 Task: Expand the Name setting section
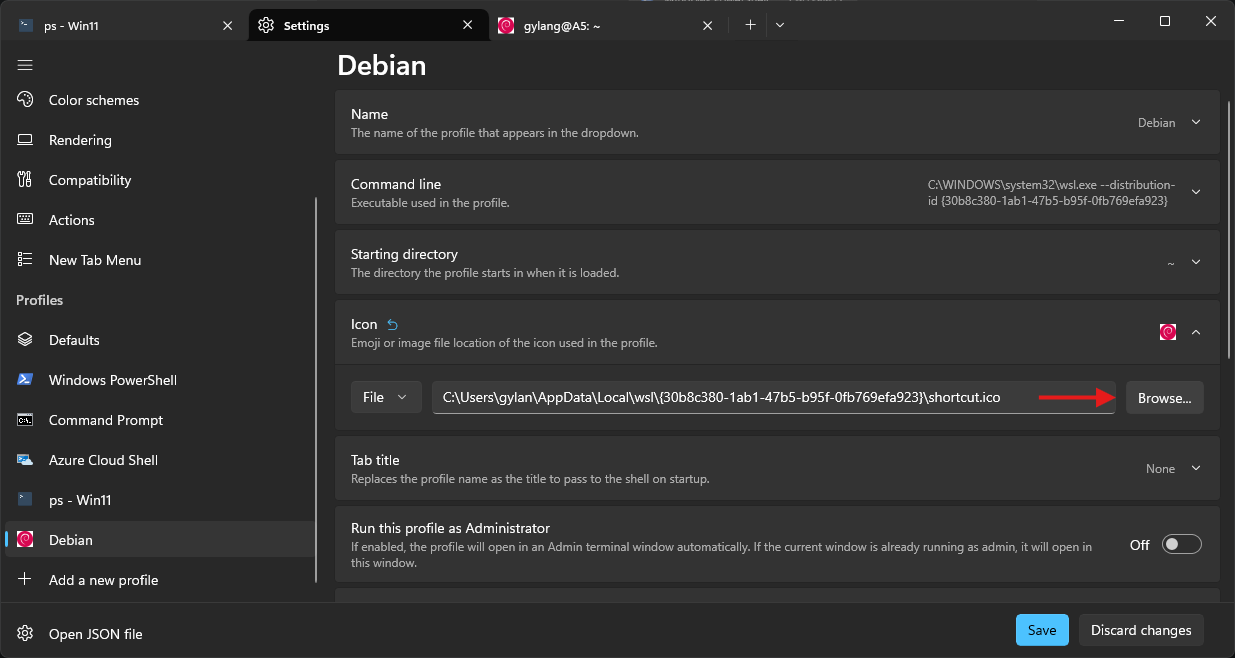click(x=1196, y=123)
